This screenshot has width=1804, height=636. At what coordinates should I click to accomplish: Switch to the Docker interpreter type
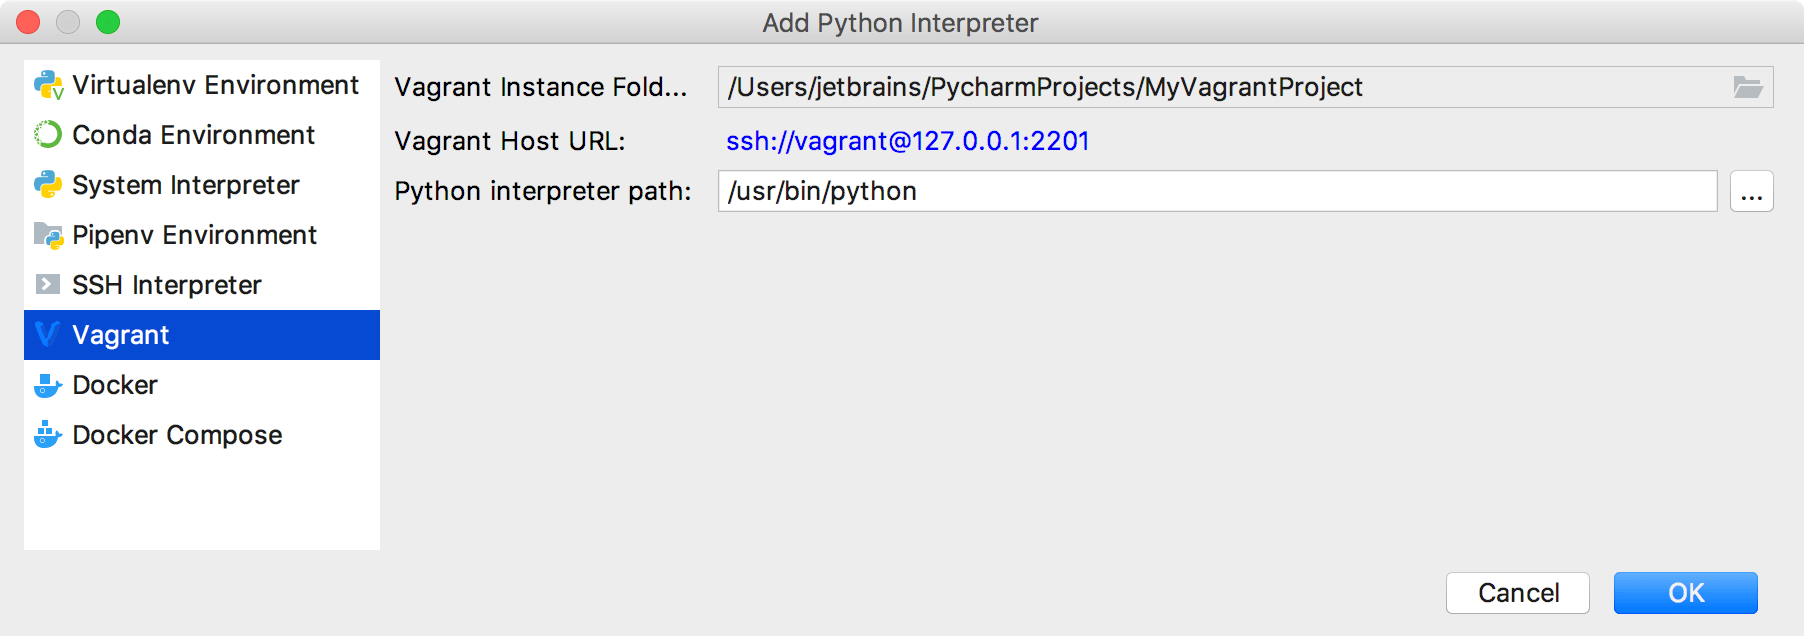tap(113, 385)
